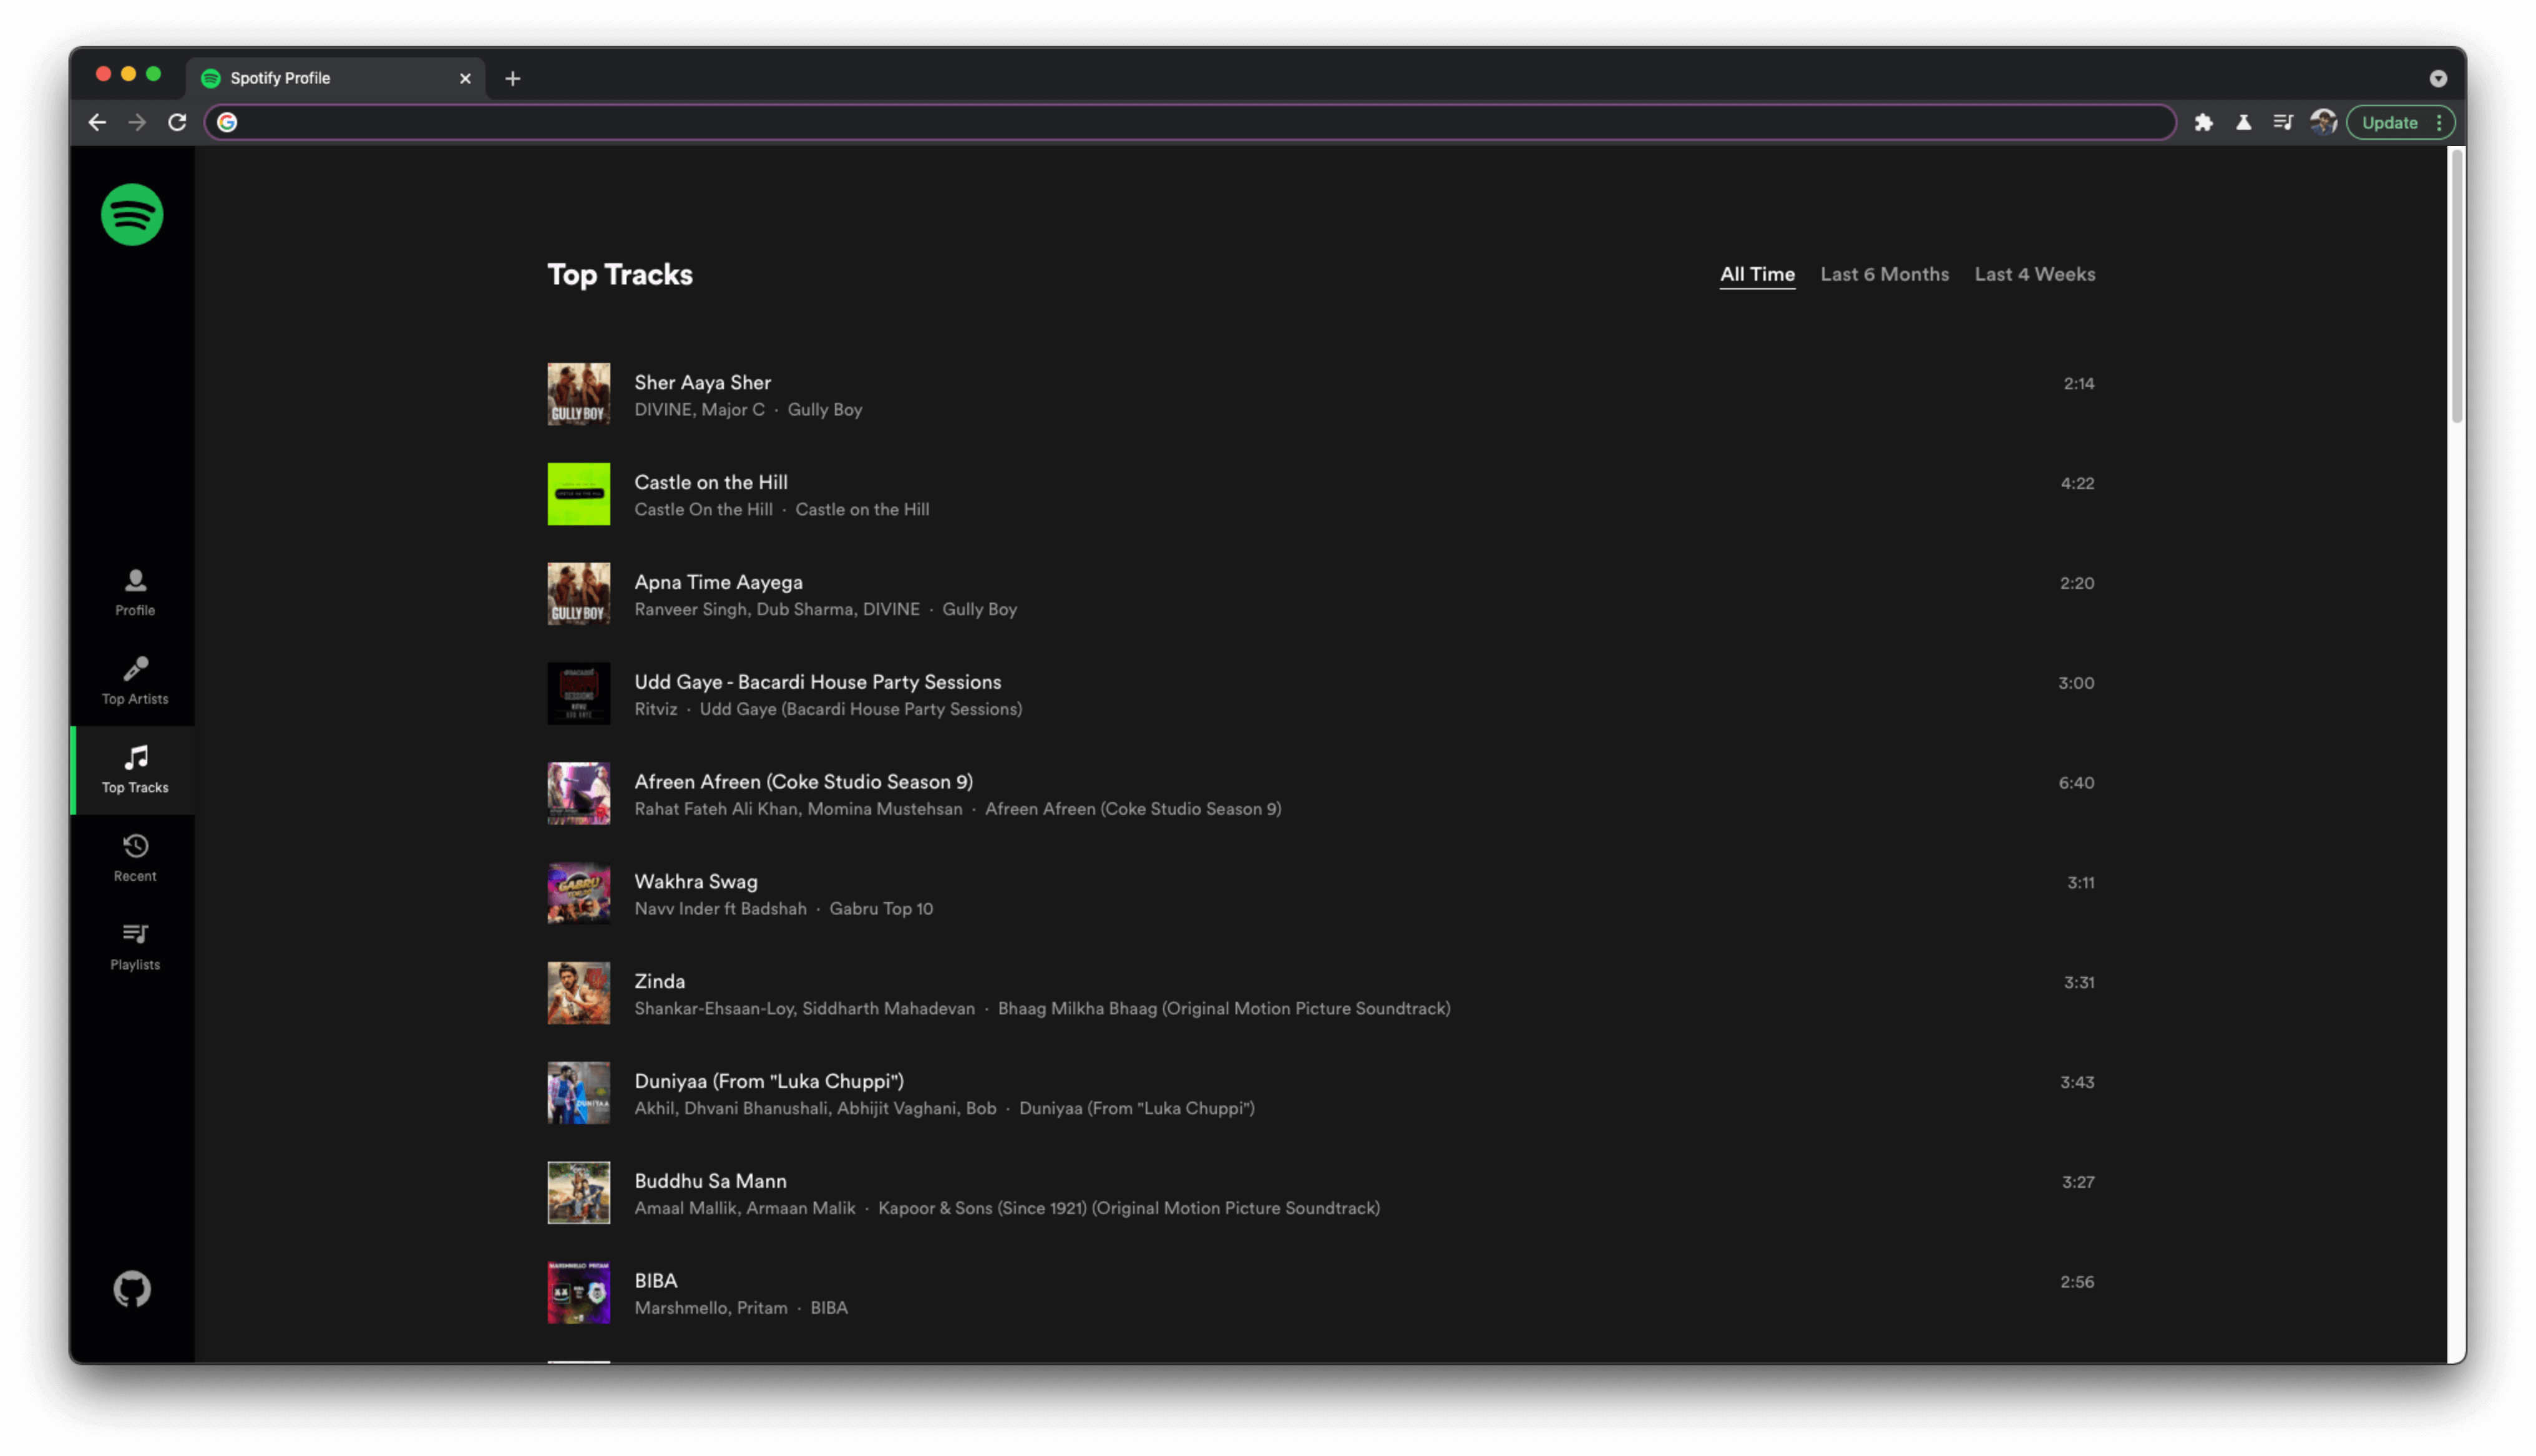The height and width of the screenshot is (1456, 2536).
Task: Click the Update button in Chrome
Action: pos(2389,123)
